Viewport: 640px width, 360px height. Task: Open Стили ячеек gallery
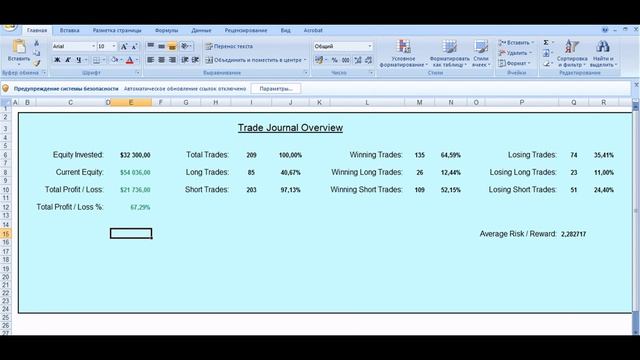481,53
